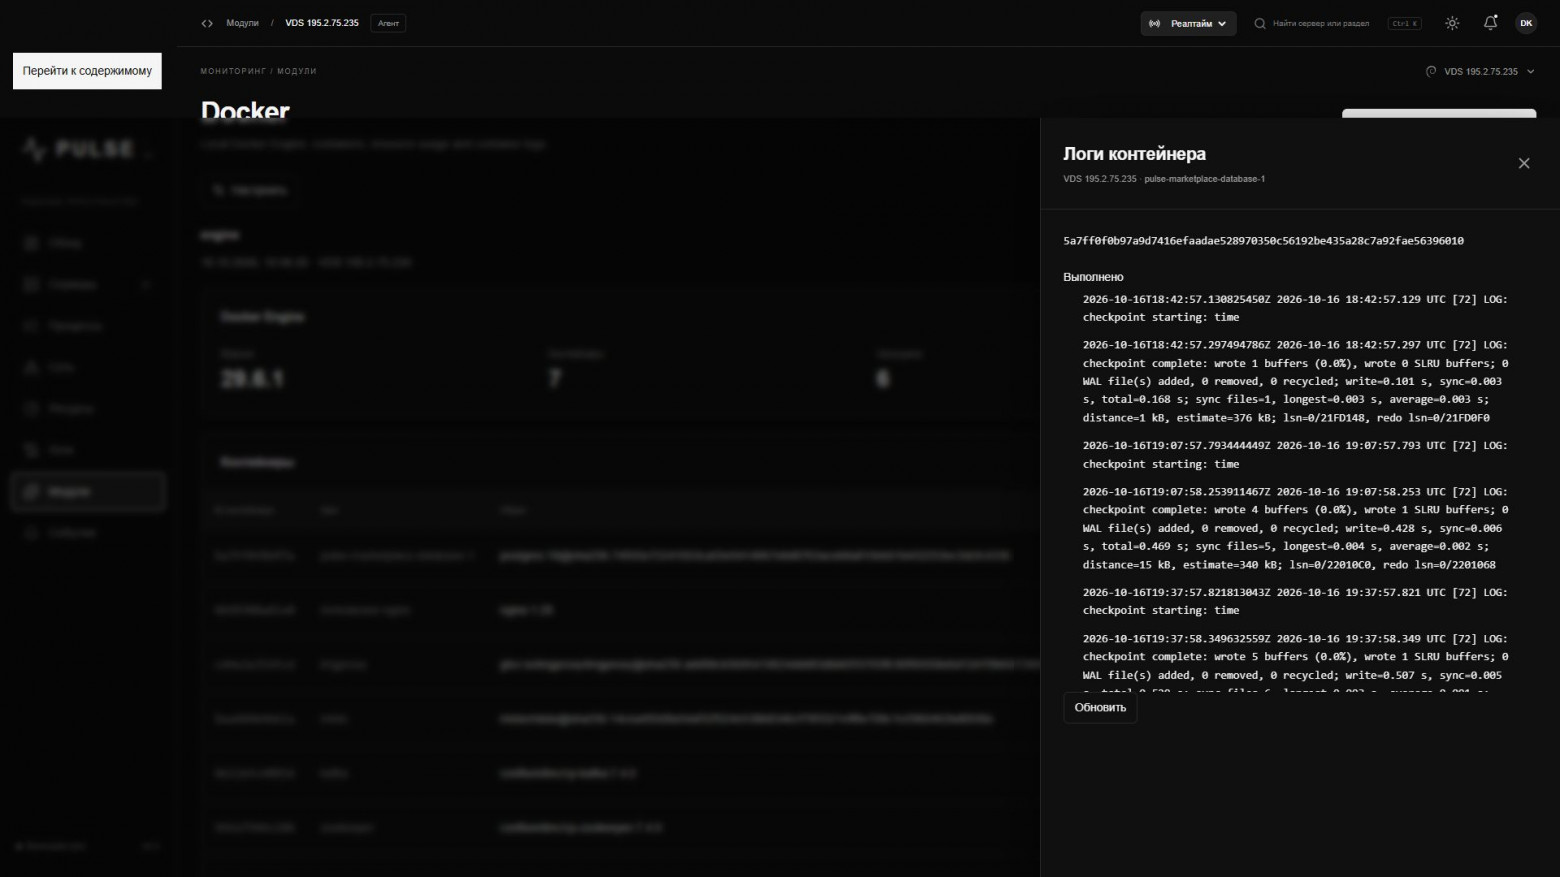The height and width of the screenshot is (877, 1560).
Task: Select the container hash starting with 5a7ff0f0b97a
Action: [x=1263, y=241]
